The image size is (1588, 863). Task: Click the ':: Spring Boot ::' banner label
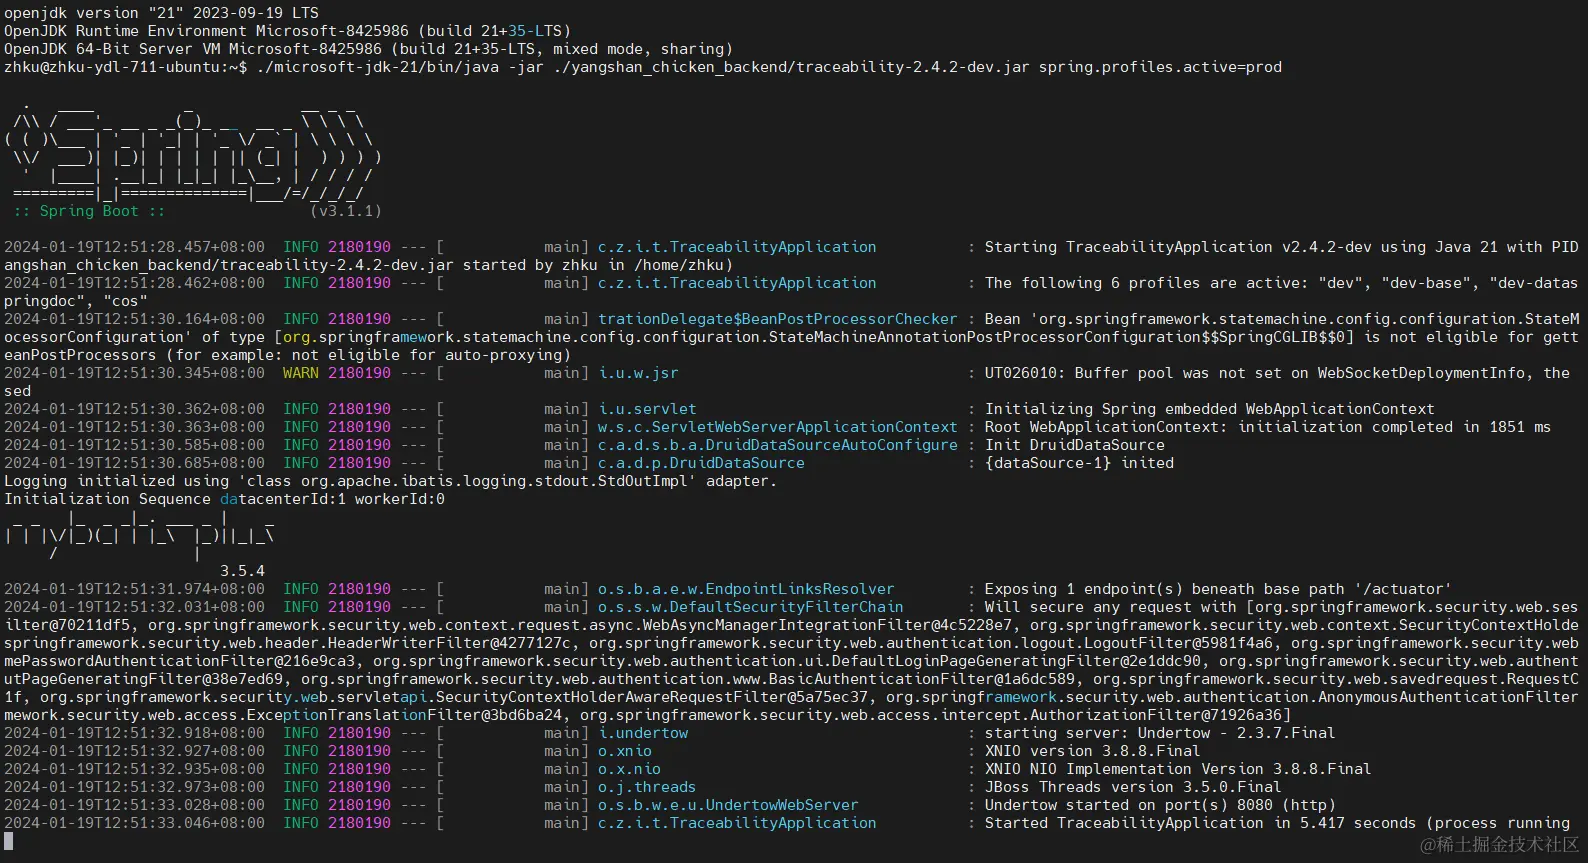click(x=90, y=211)
